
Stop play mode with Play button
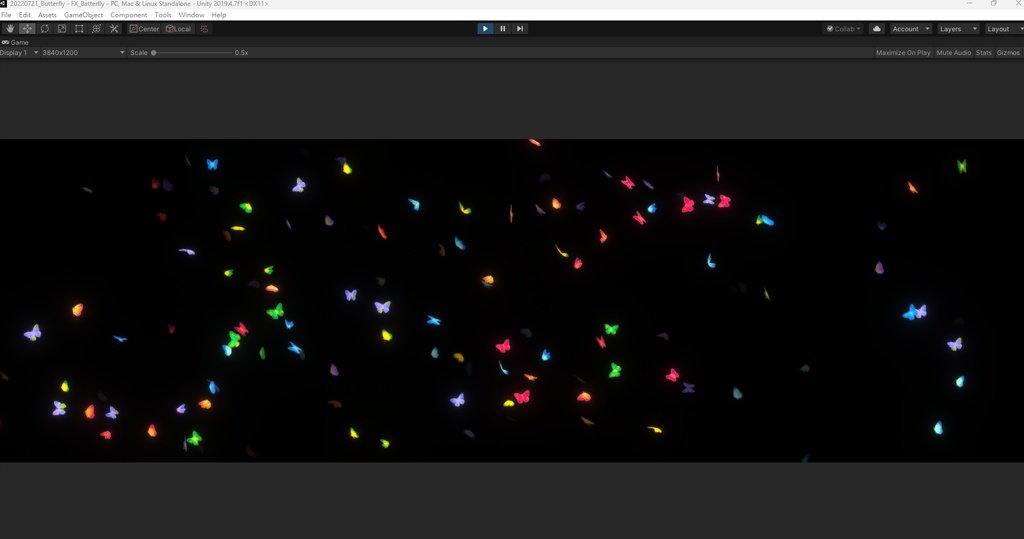(485, 29)
